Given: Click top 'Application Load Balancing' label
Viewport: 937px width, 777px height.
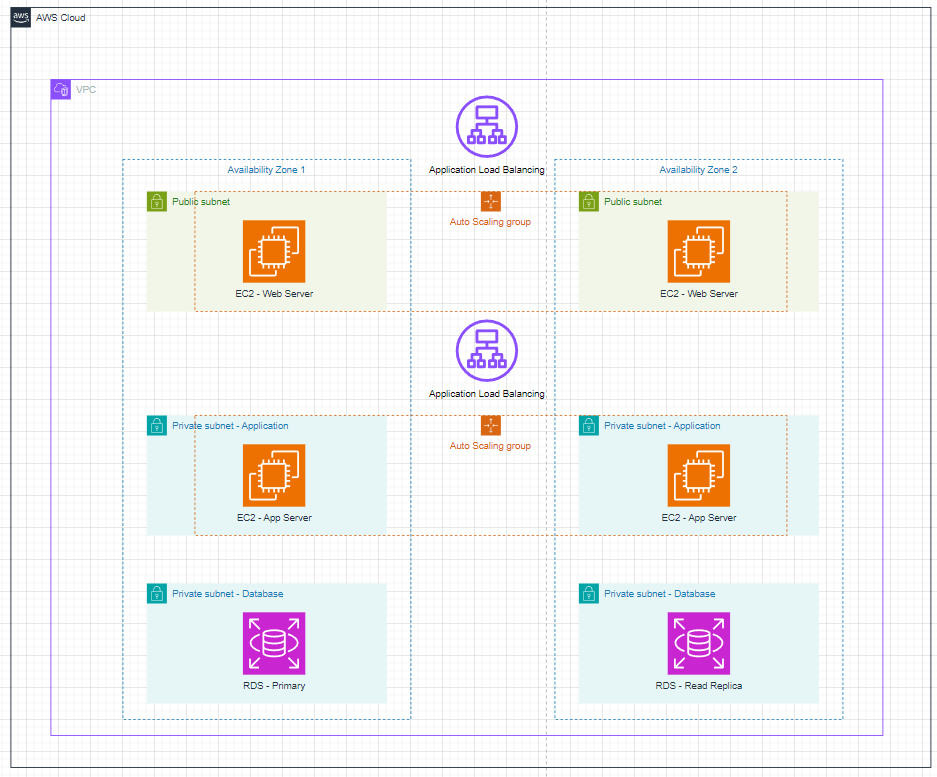Looking at the screenshot, I should pos(486,170).
